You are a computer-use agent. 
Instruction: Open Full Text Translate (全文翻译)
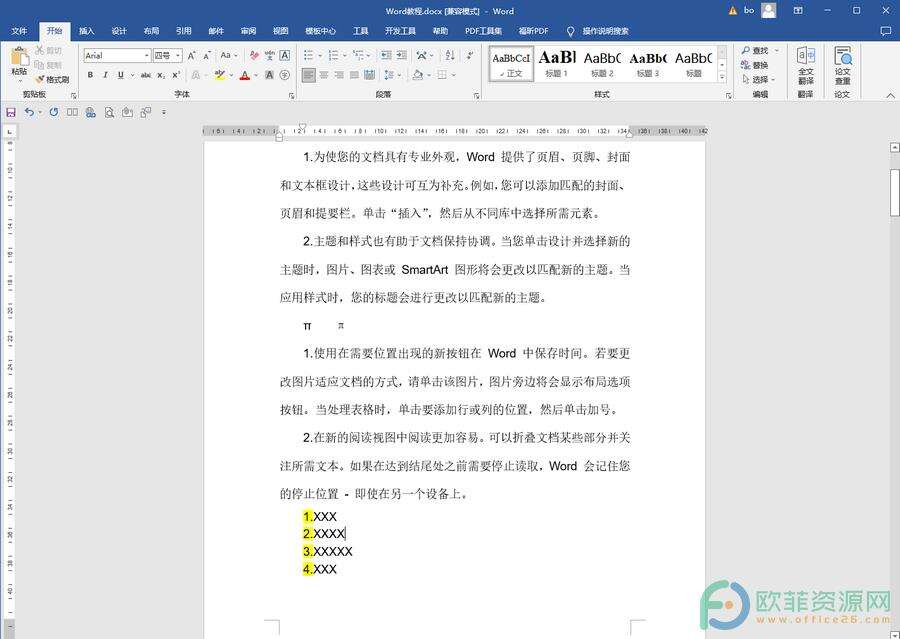pos(806,65)
